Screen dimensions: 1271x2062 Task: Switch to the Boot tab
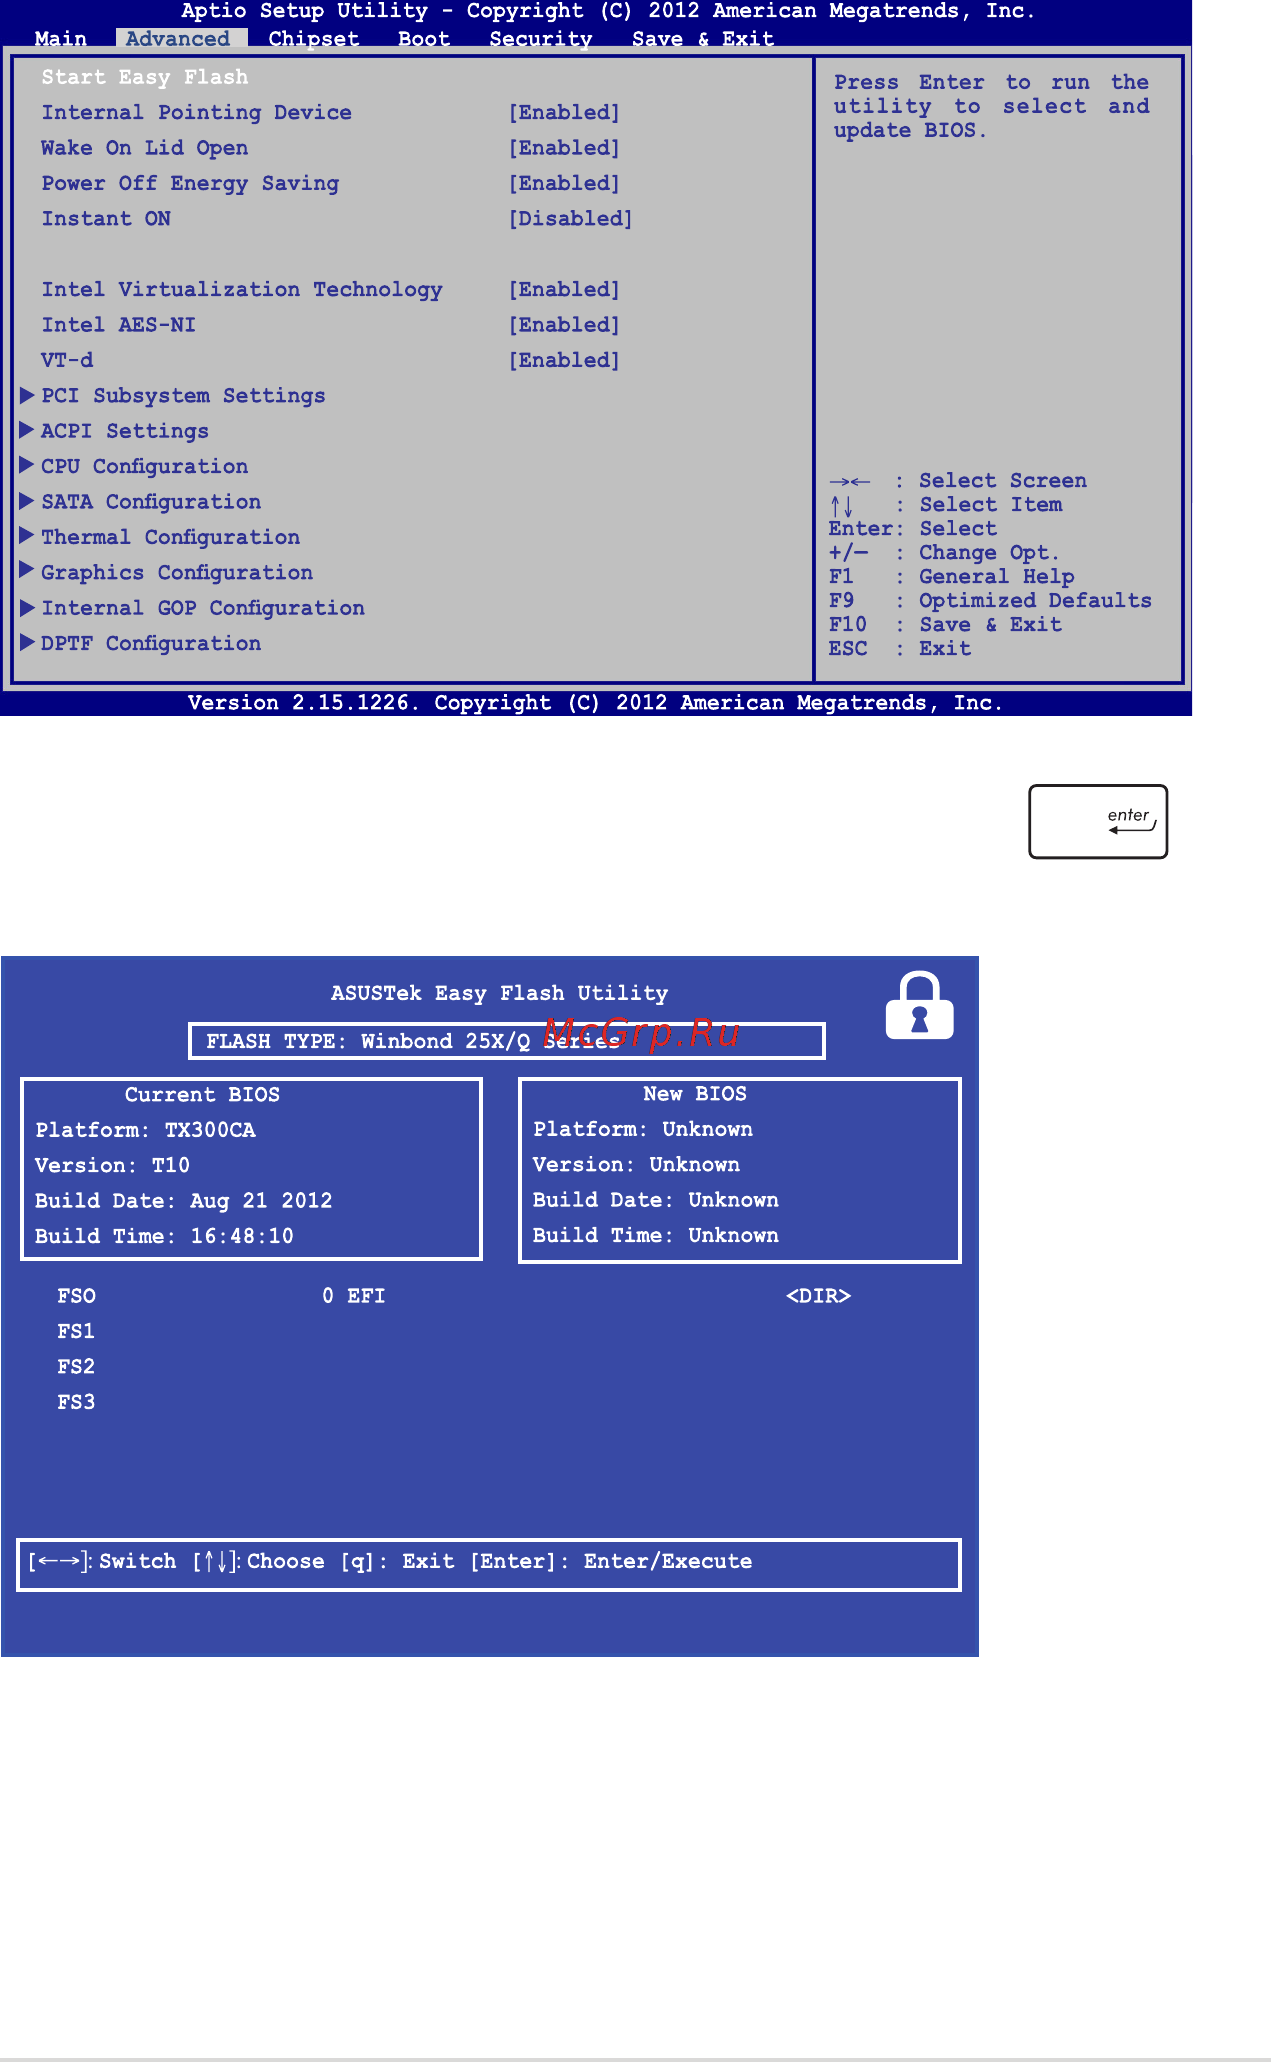point(424,39)
